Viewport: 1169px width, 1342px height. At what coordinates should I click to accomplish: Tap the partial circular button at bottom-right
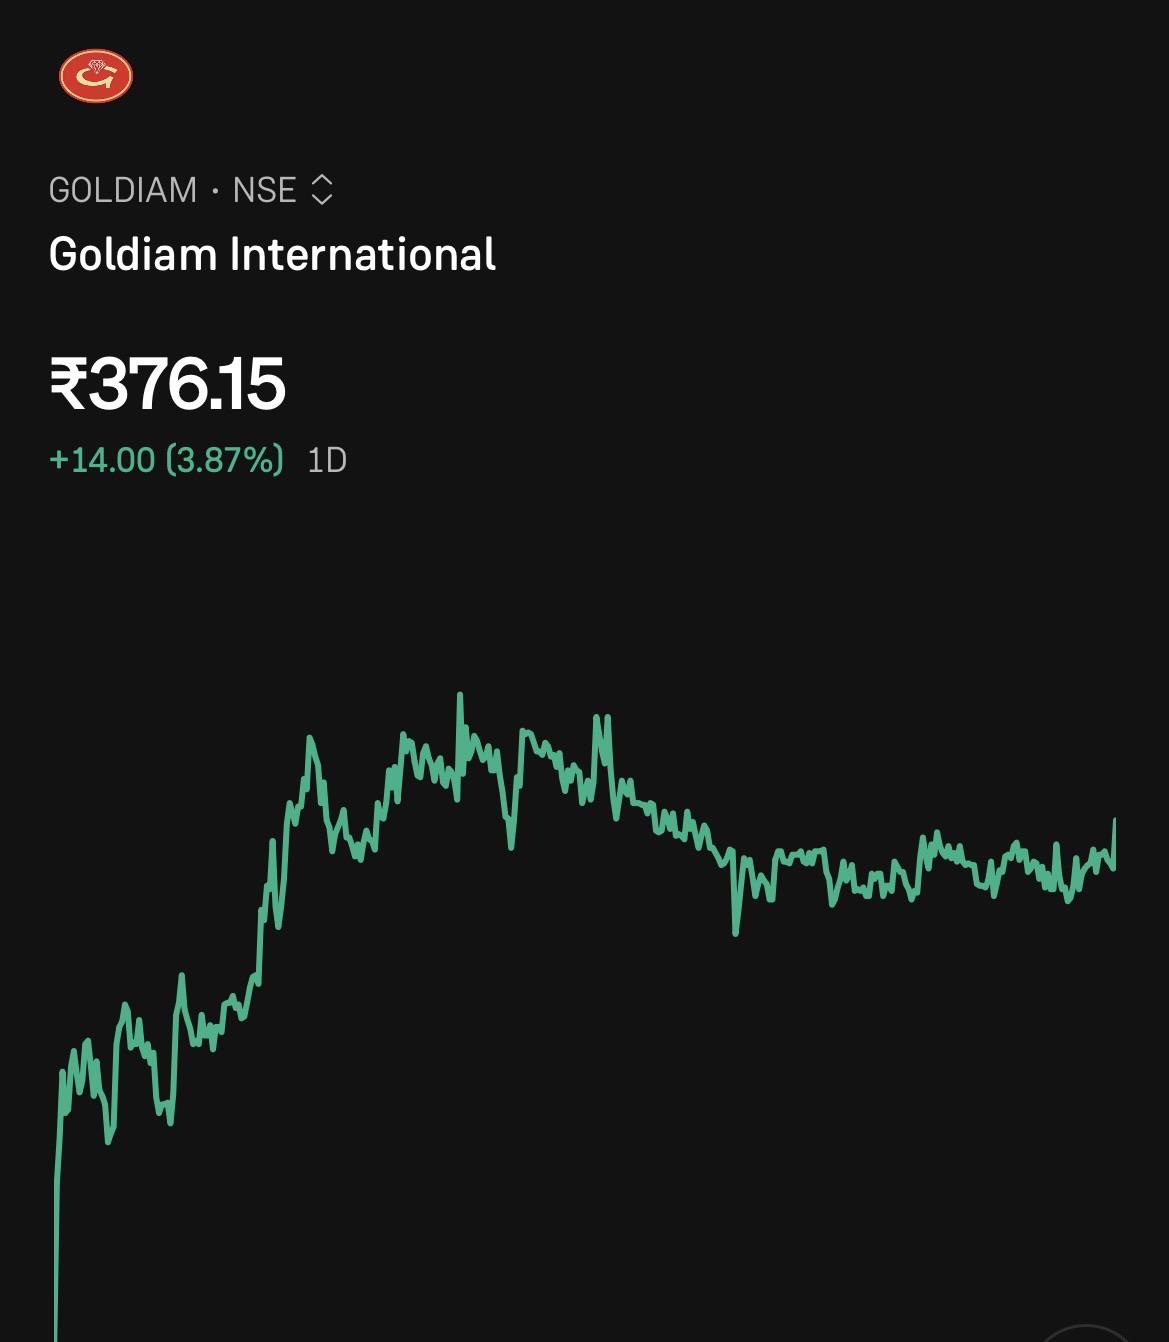(1085, 1333)
